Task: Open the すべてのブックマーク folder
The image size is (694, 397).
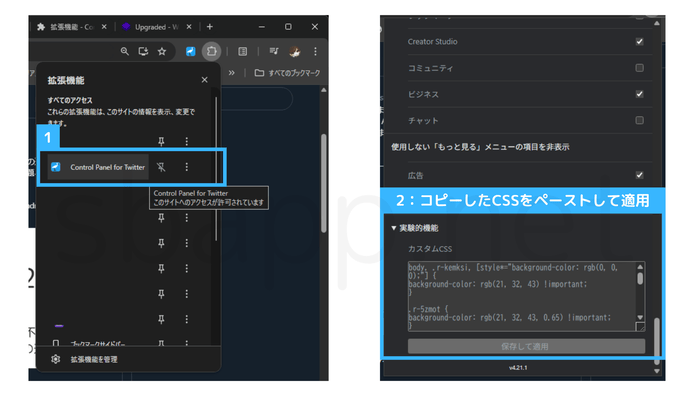Action: (287, 73)
